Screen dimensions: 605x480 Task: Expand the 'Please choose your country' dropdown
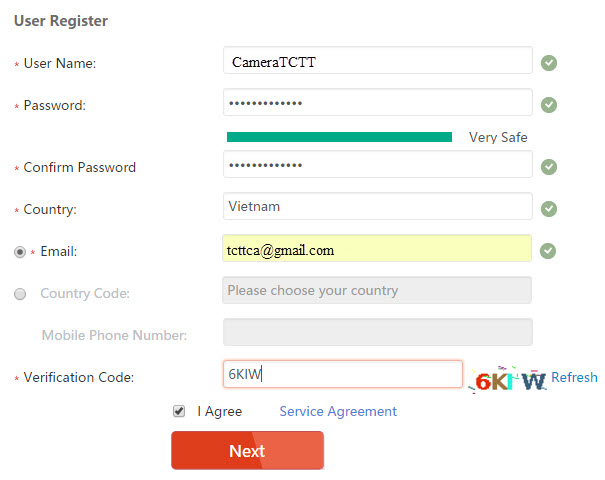pyautogui.click(x=378, y=291)
